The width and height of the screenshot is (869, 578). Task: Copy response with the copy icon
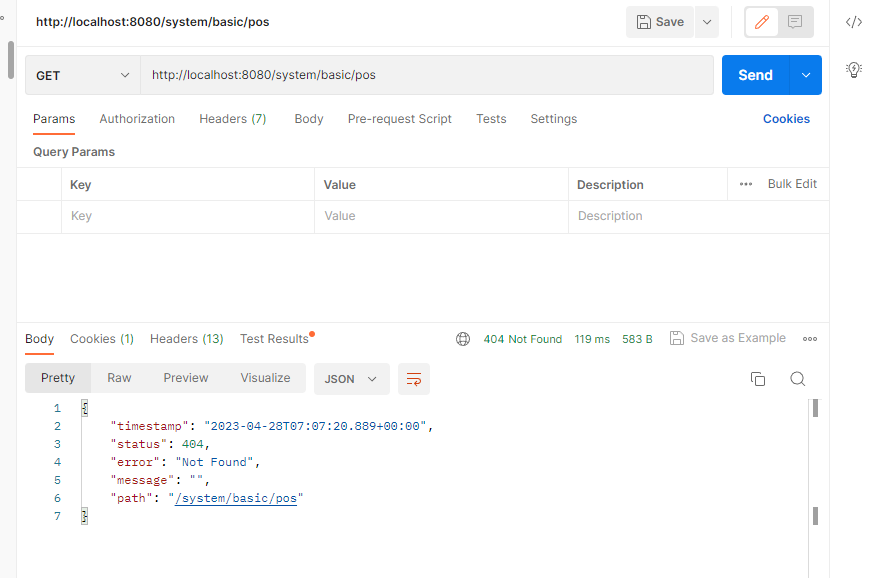click(x=758, y=379)
